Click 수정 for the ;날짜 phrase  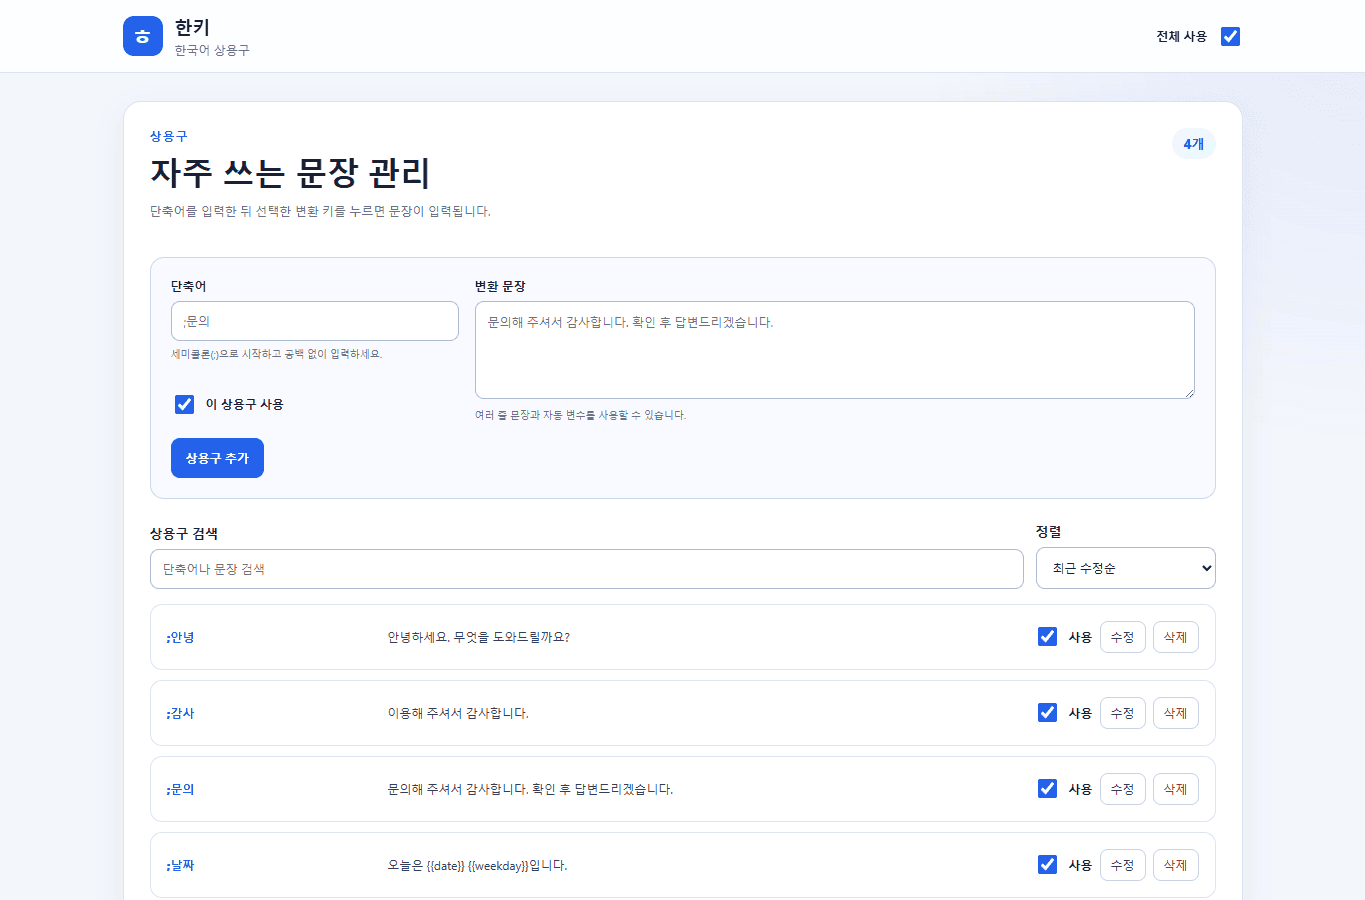[1123, 865]
